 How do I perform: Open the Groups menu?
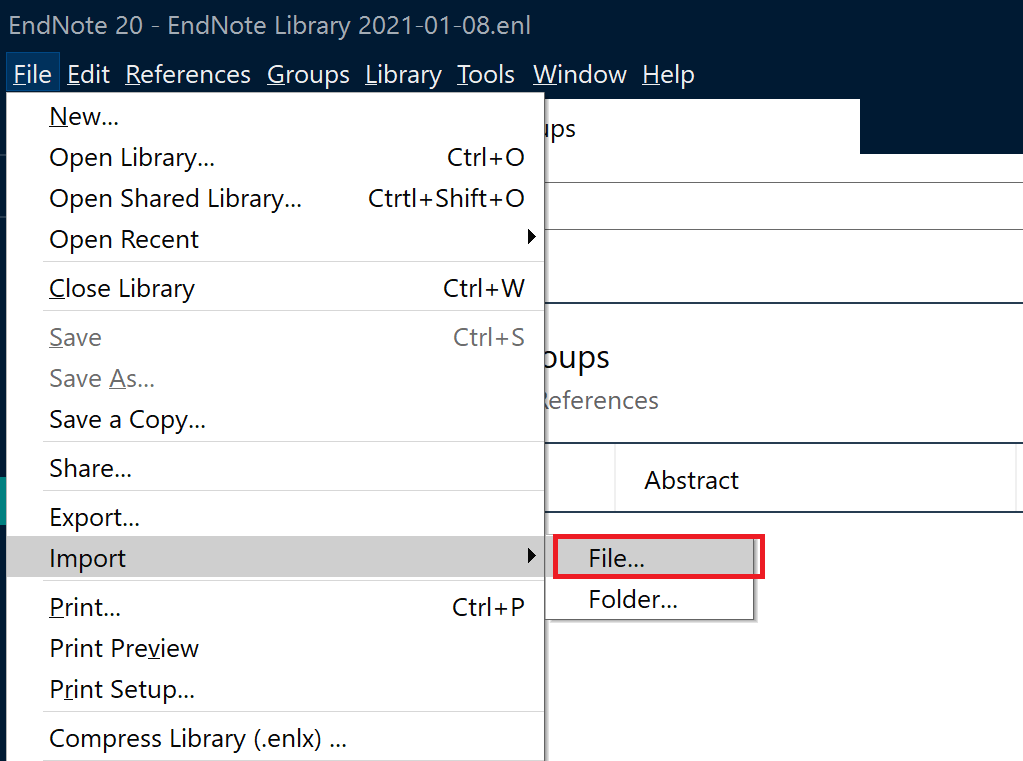click(308, 74)
